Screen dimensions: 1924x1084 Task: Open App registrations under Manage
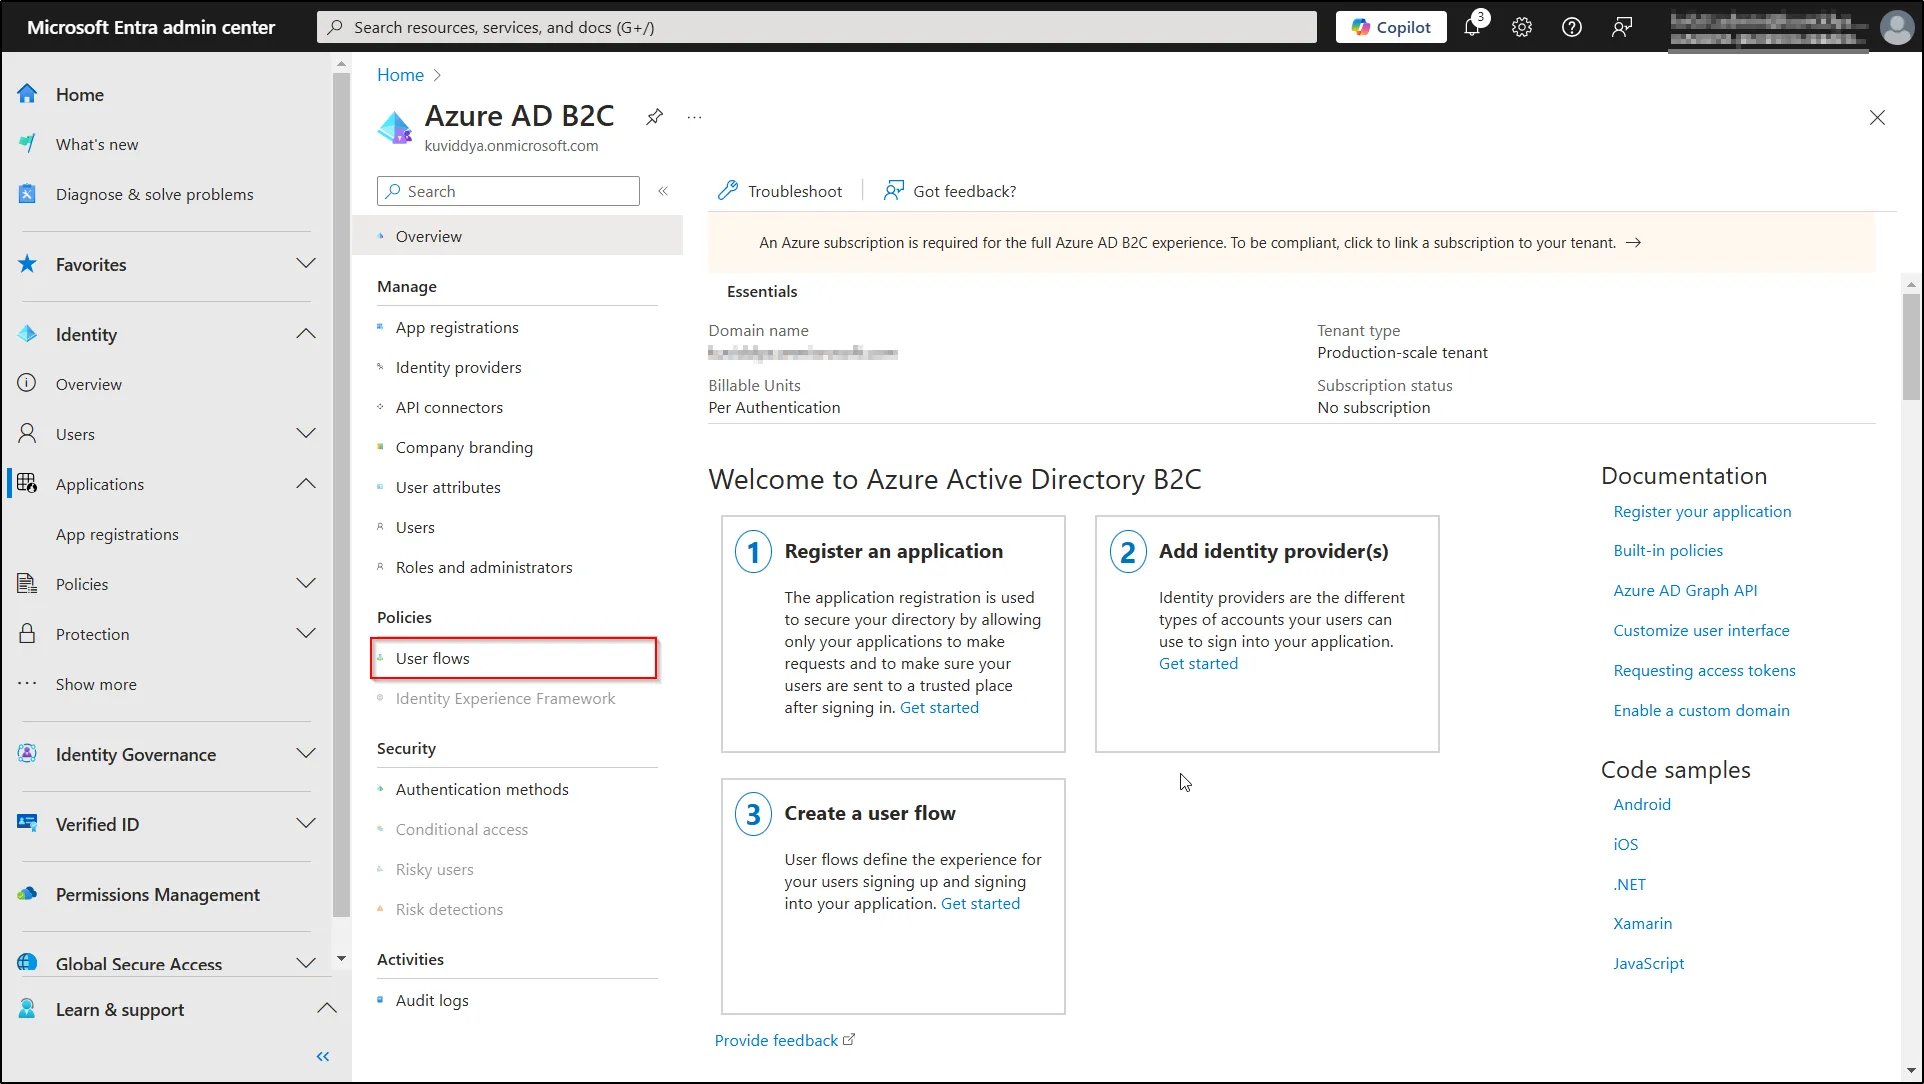tap(456, 327)
